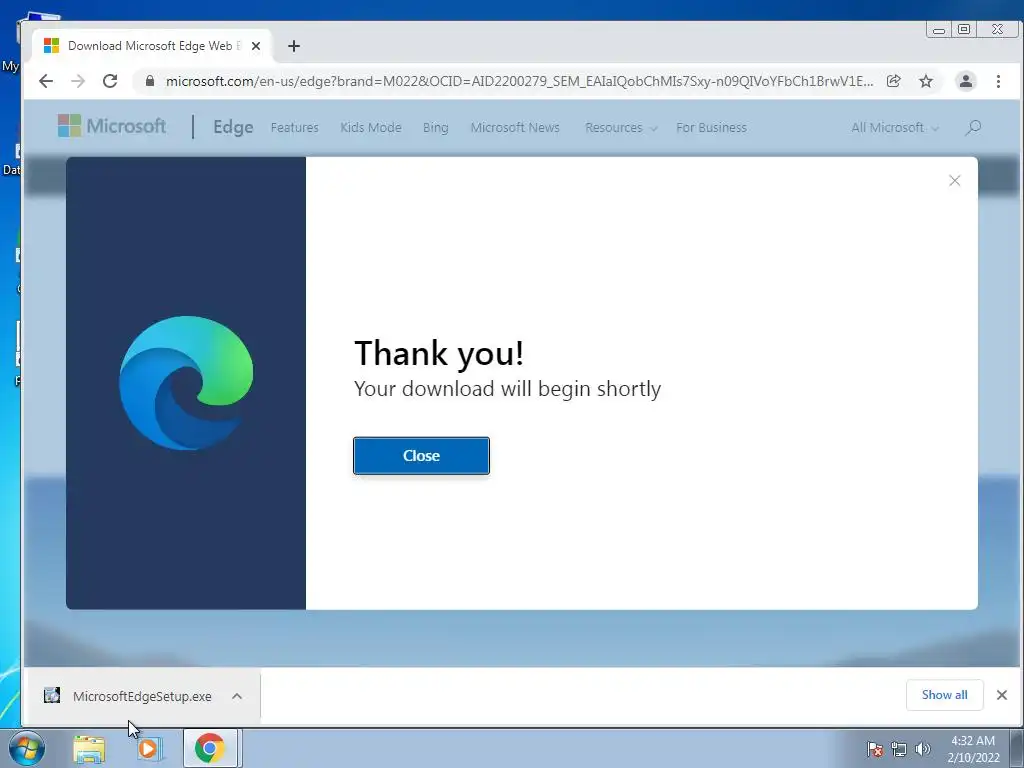The height and width of the screenshot is (768, 1024).
Task: Open the For Business menu item
Action: click(711, 127)
